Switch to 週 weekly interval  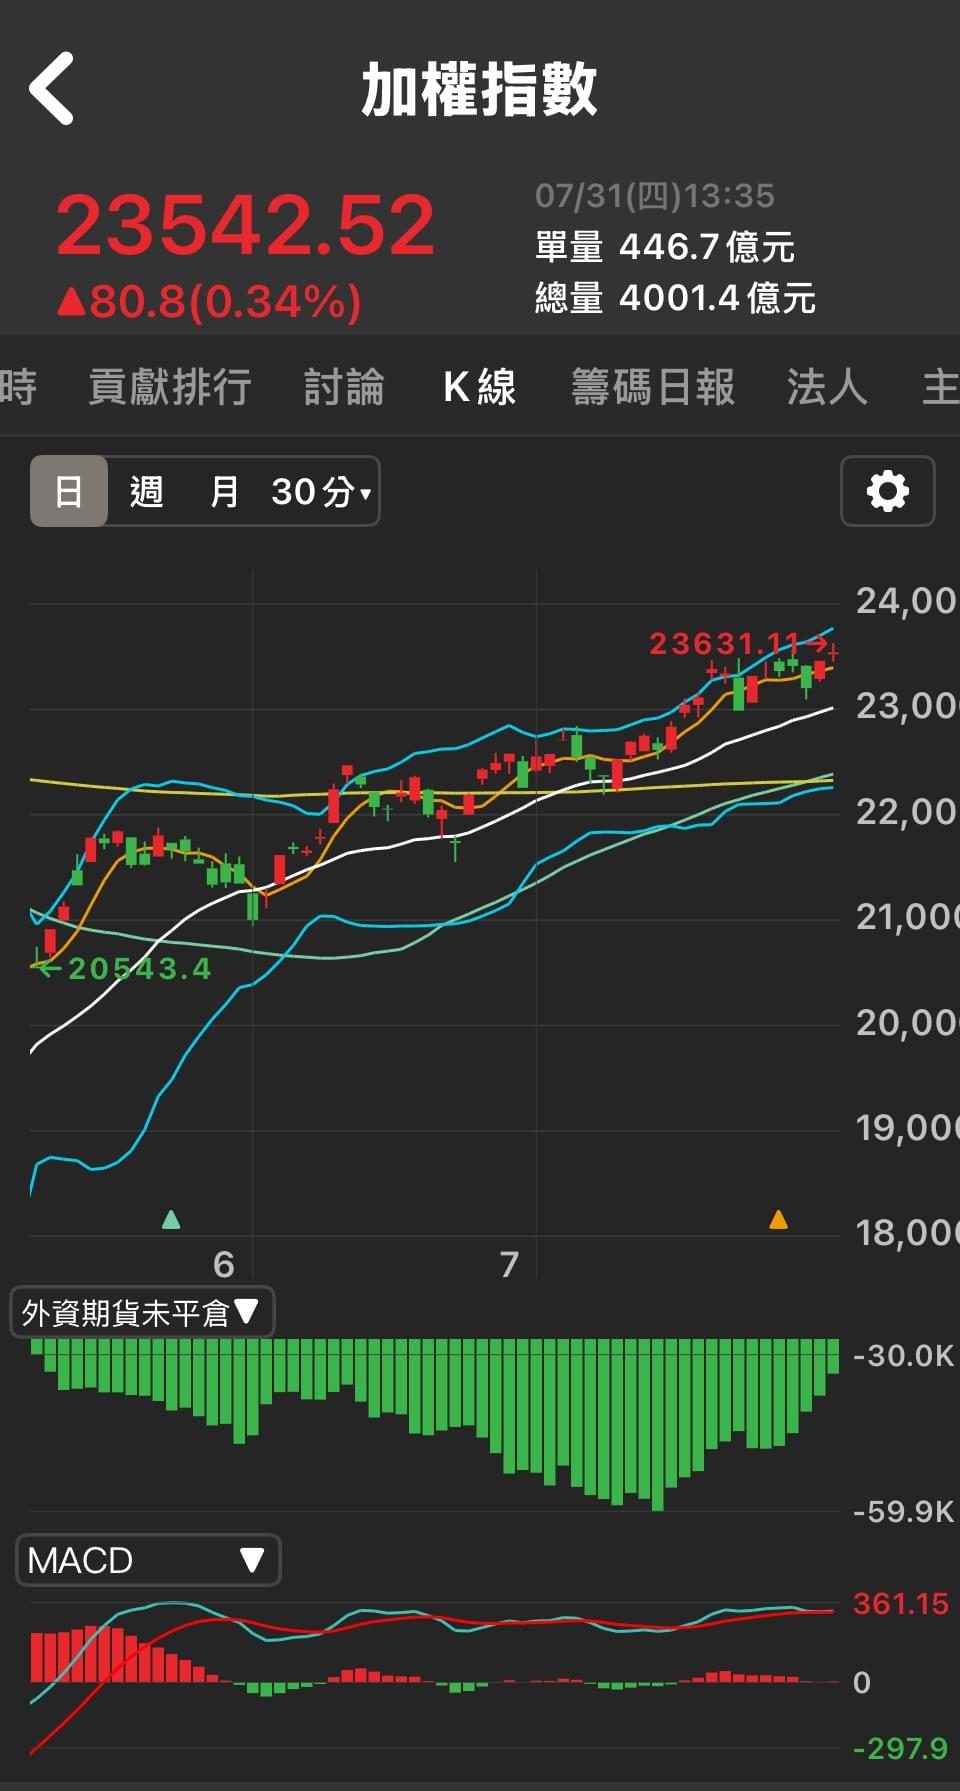(x=146, y=491)
